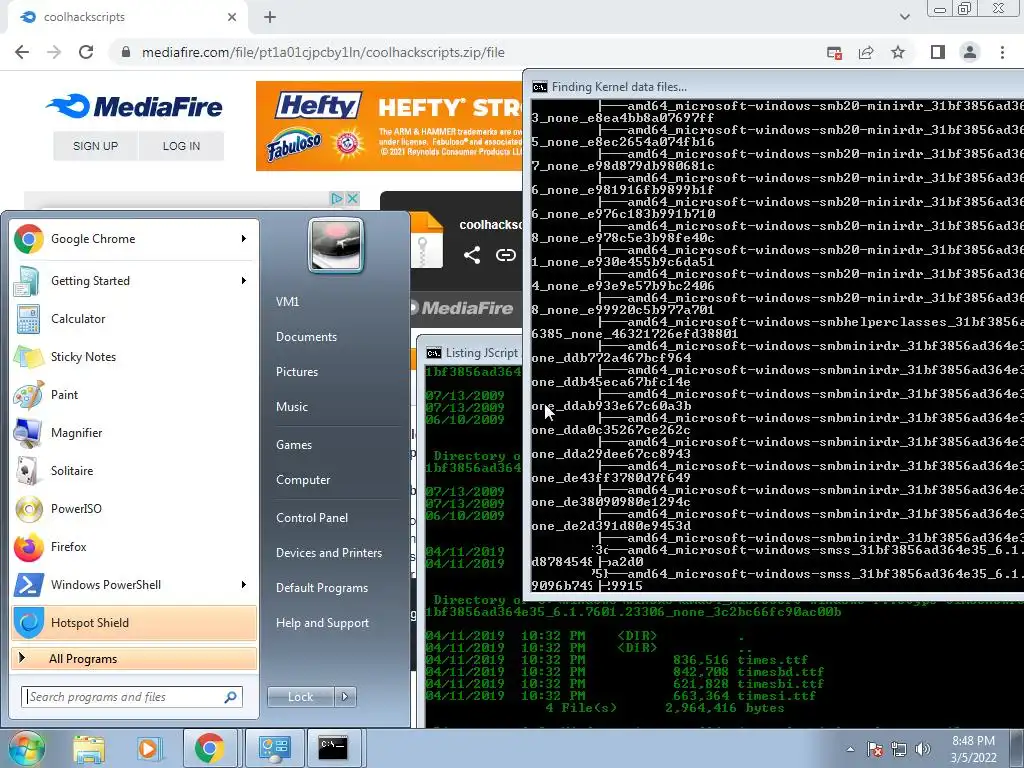Bookmark this page with star icon
Screen dimensions: 1024x768
pyautogui.click(x=899, y=53)
